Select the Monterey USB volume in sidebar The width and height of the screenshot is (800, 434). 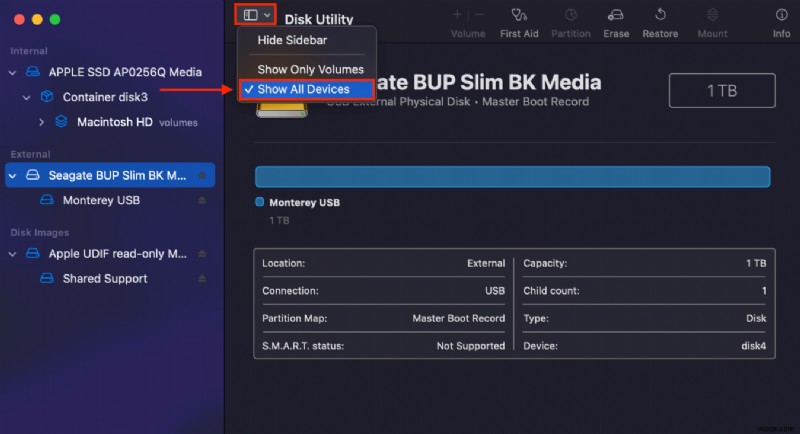(101, 200)
